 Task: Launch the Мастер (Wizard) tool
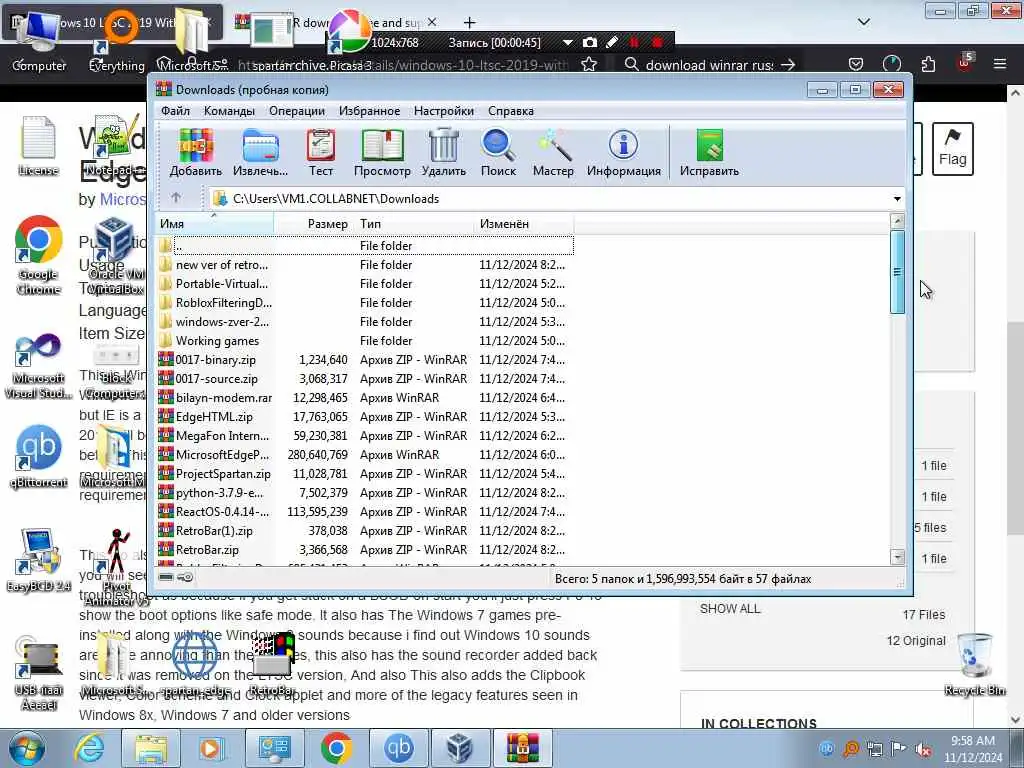coord(553,152)
